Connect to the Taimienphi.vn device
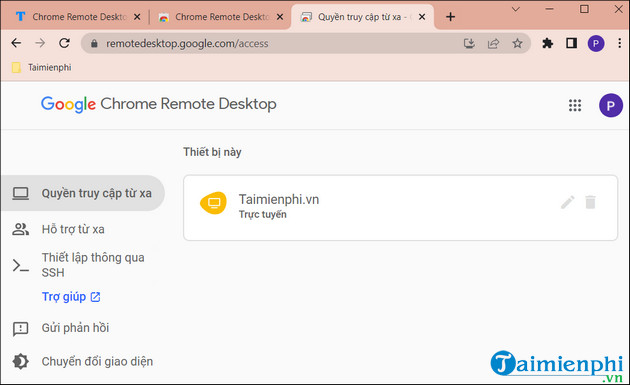This screenshot has width=630, height=385. coord(400,208)
